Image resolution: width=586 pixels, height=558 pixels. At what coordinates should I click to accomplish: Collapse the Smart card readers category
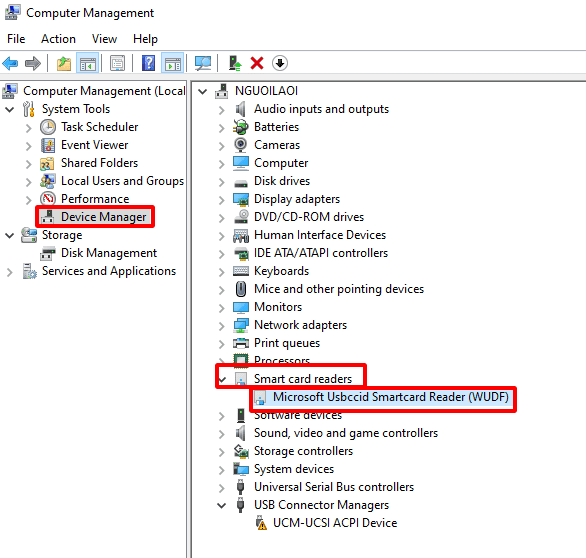click(223, 380)
